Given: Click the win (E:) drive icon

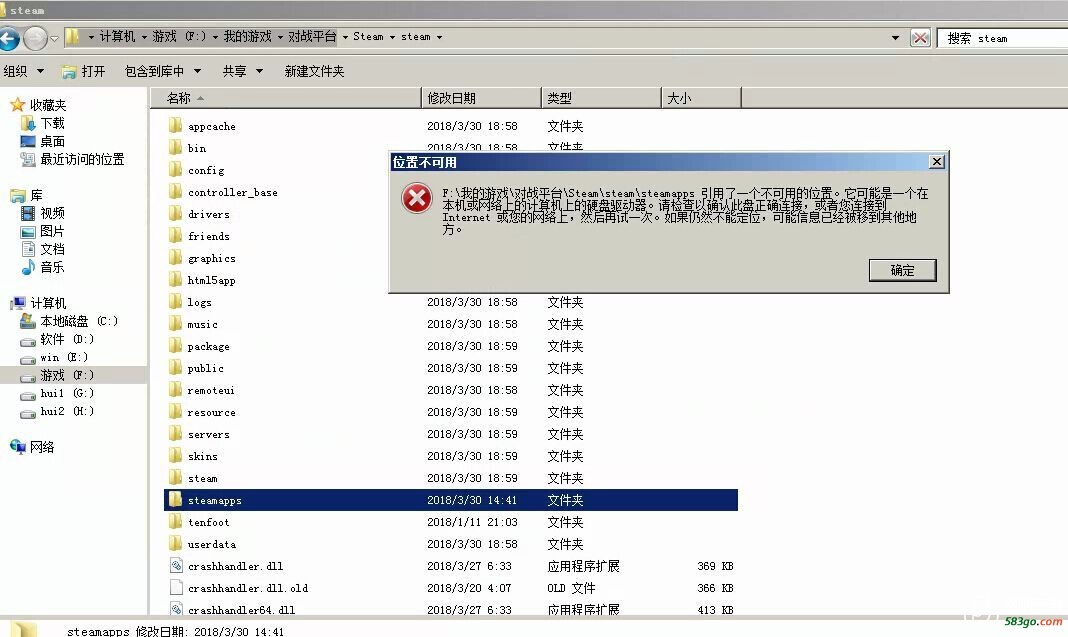Looking at the screenshot, I should click(x=27, y=358).
